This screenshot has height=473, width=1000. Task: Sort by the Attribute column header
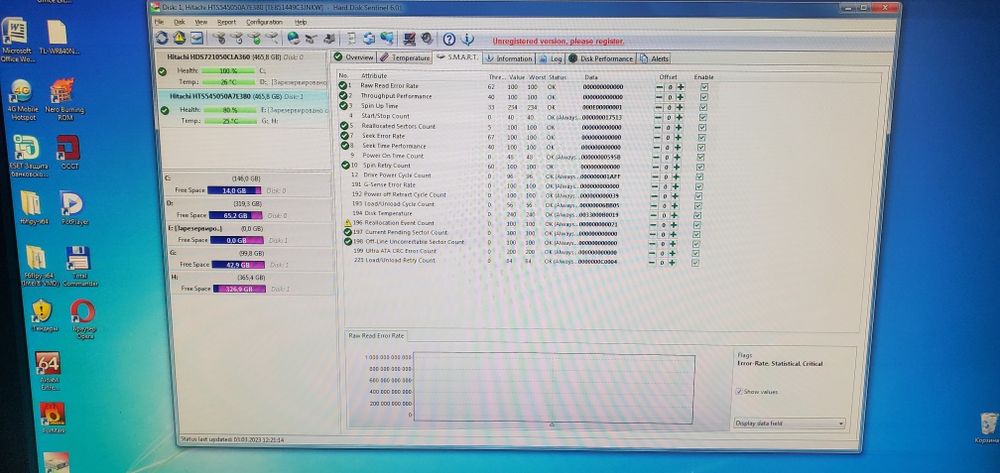tap(374, 76)
